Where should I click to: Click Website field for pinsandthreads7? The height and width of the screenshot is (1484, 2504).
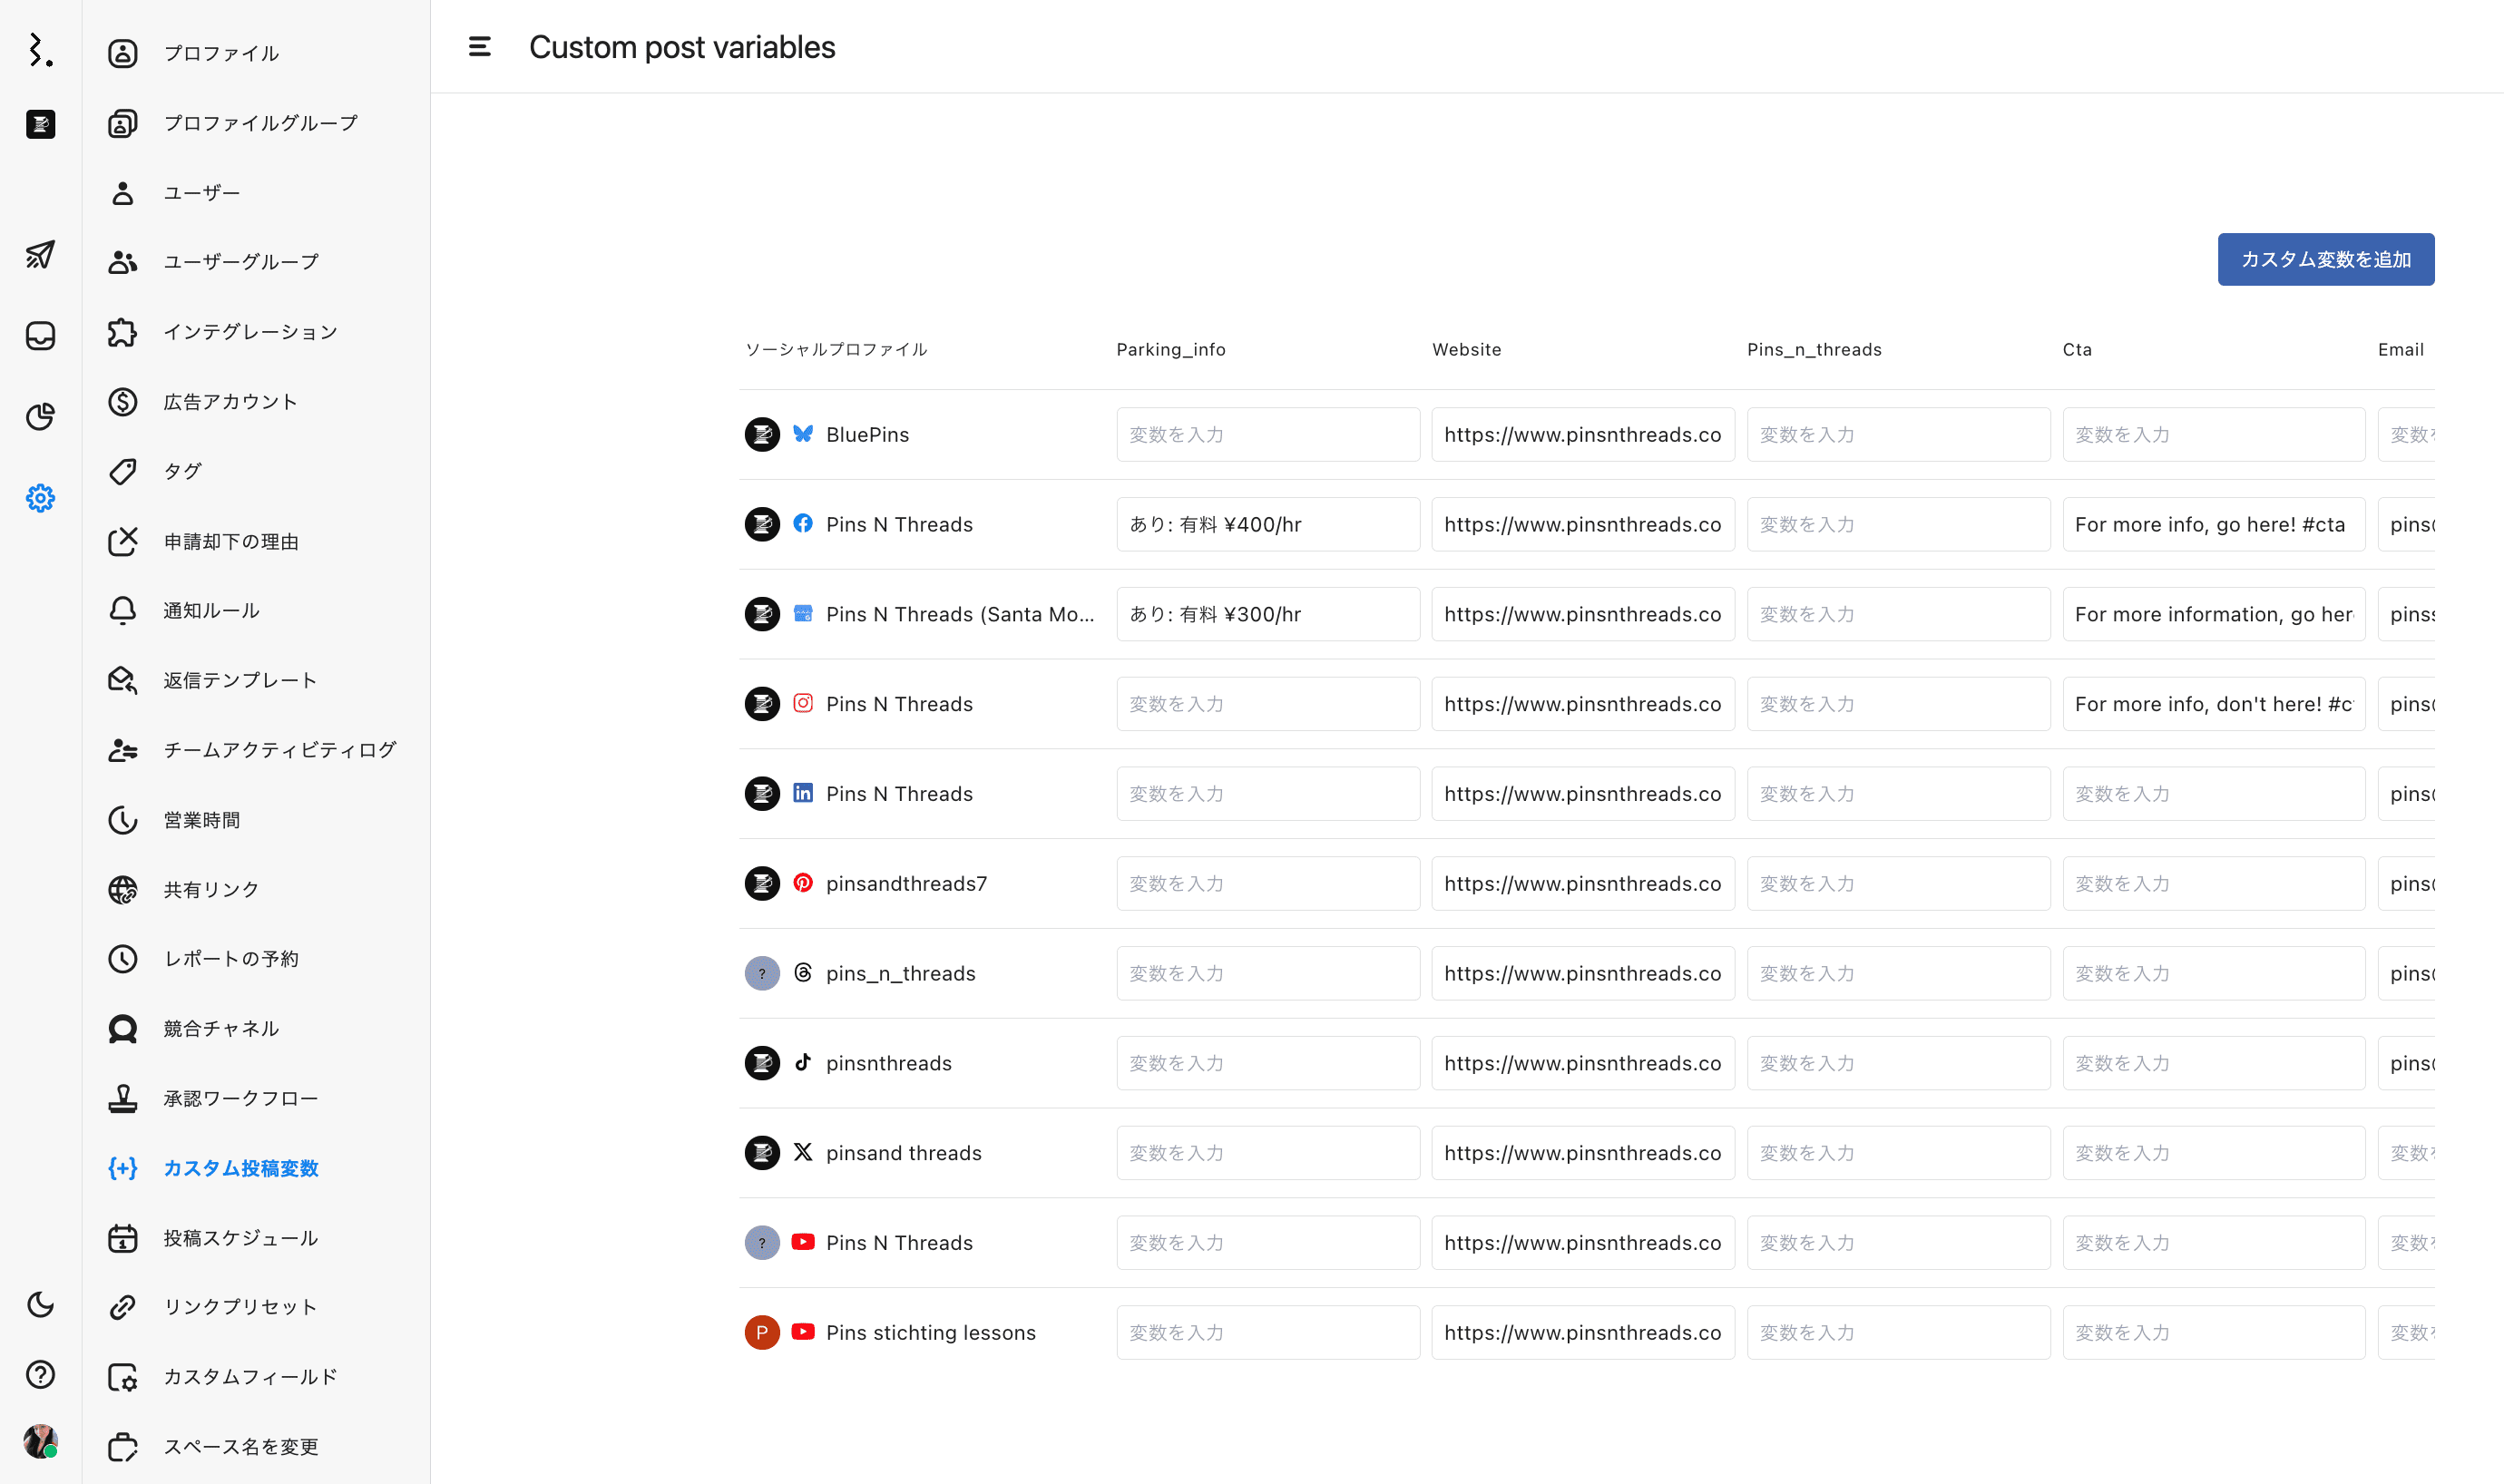[x=1582, y=884]
